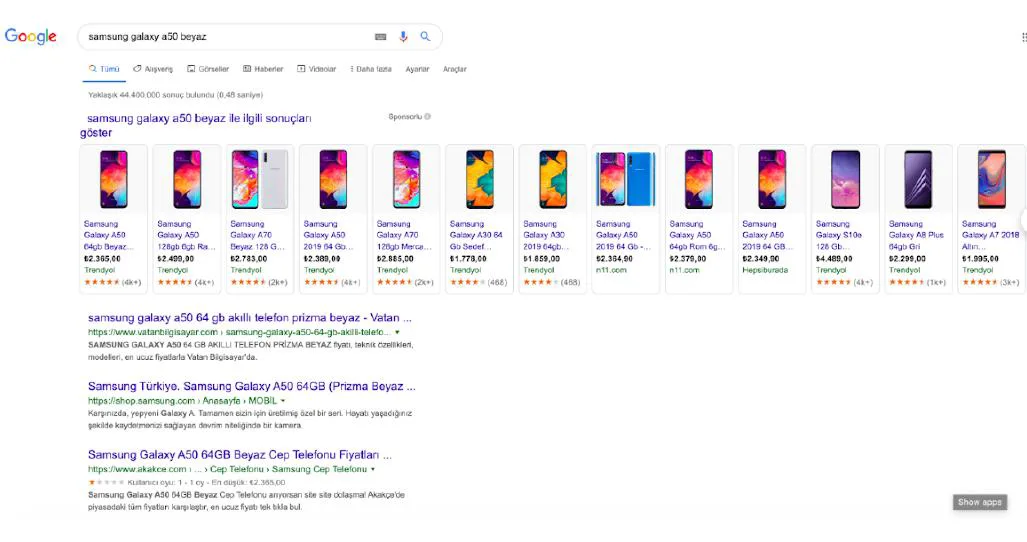Screen dimensions: 1027x542
Task: Open Galaxy A30 64 Gb Sedef product card
Action: pos(480,219)
